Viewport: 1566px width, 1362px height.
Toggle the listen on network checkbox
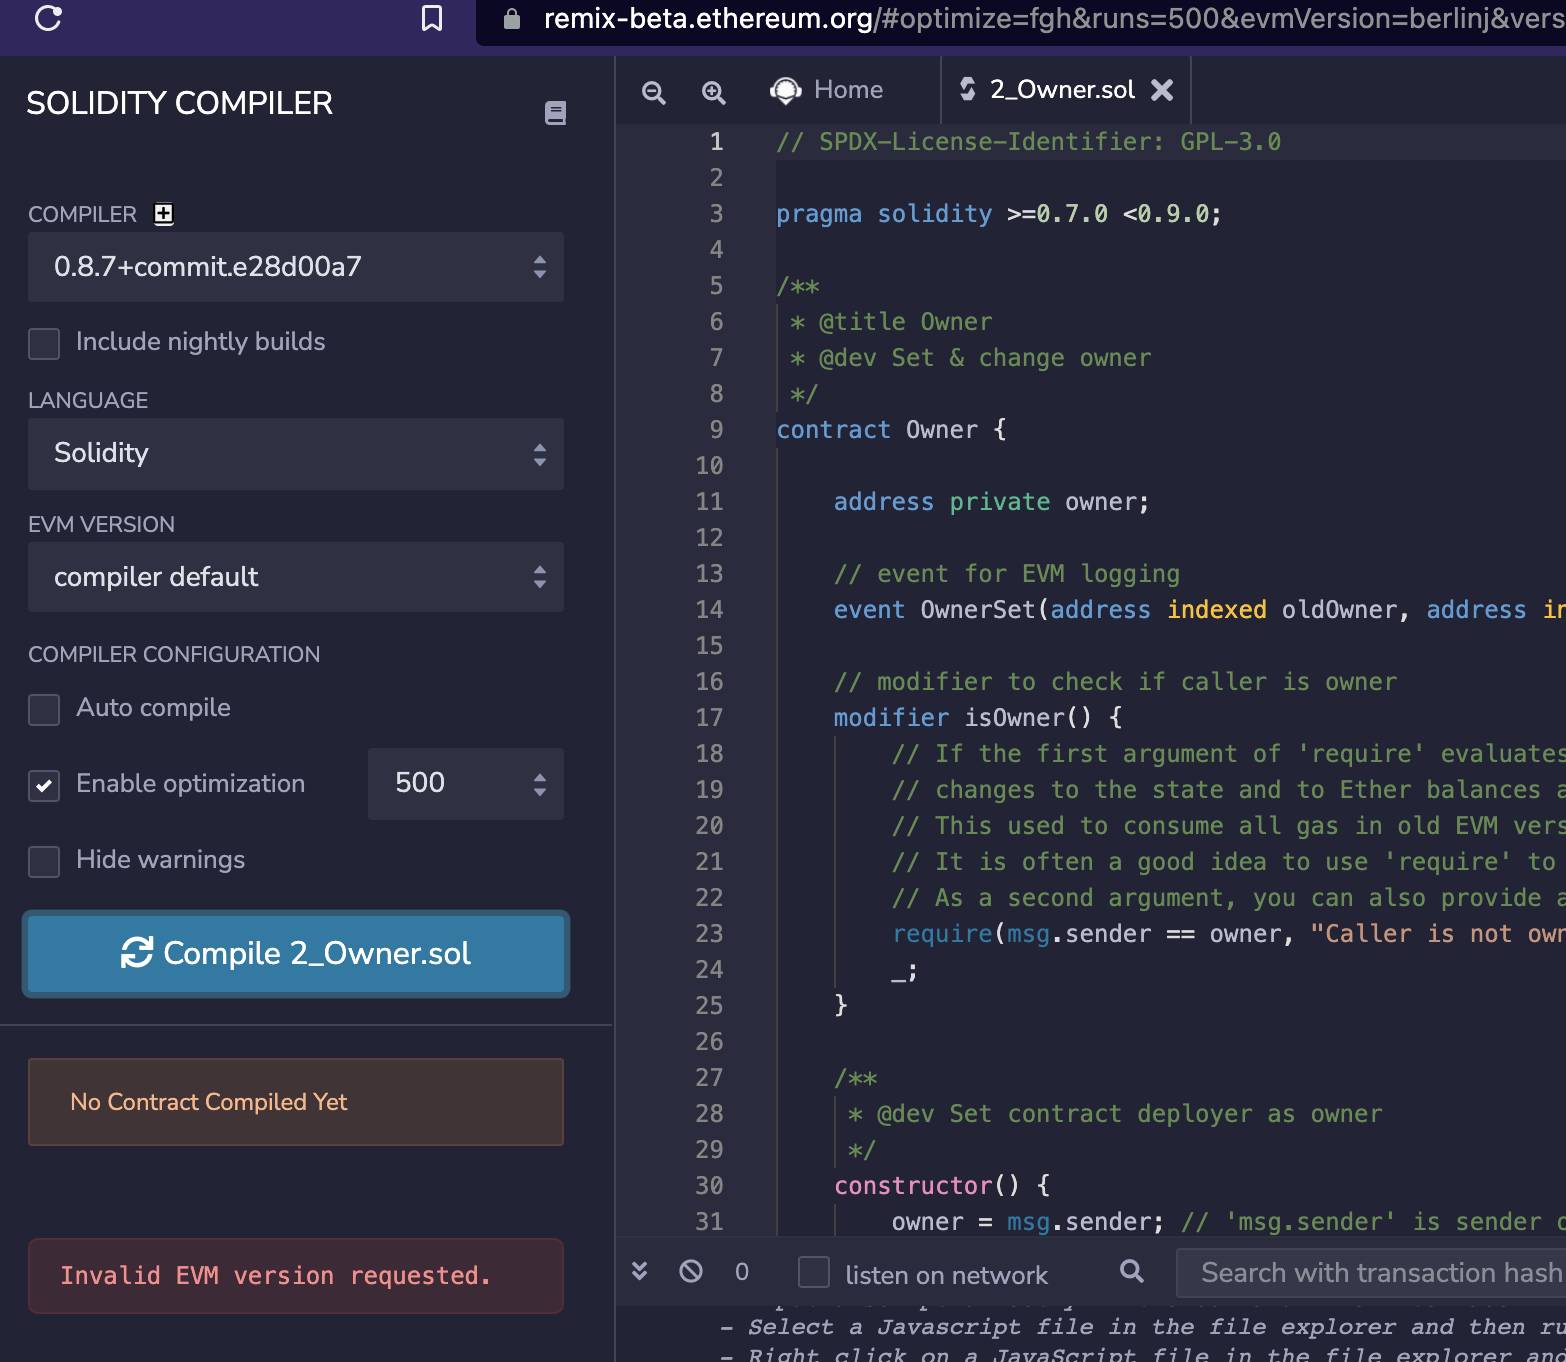tap(814, 1272)
